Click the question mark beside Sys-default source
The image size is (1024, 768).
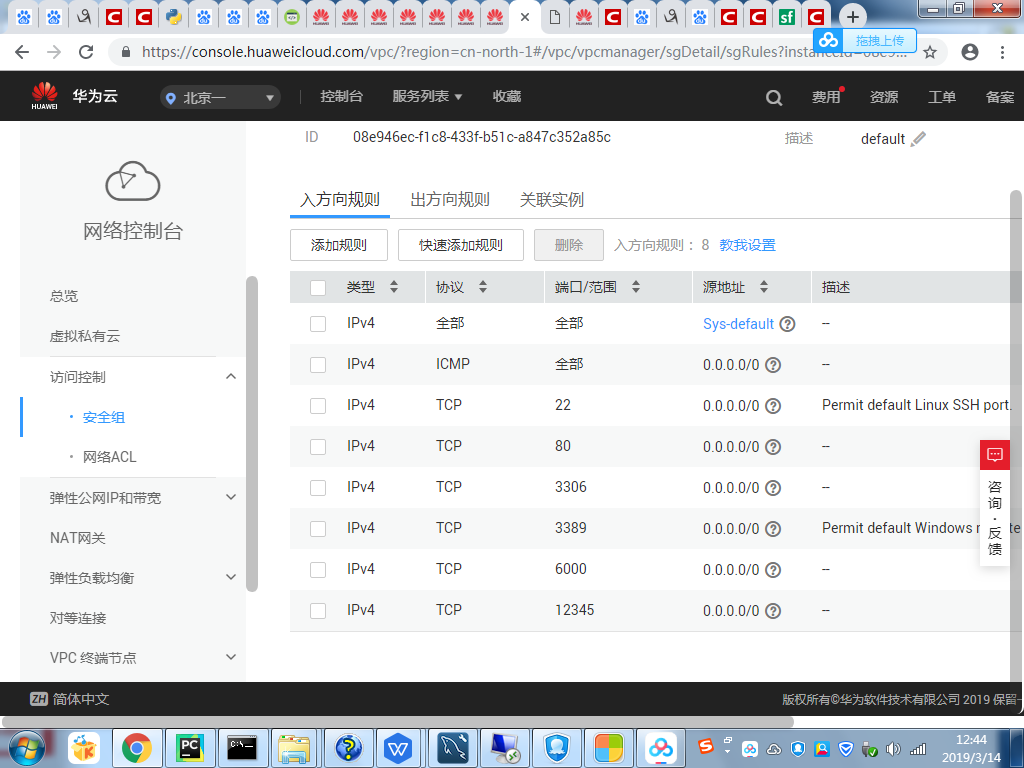789,324
